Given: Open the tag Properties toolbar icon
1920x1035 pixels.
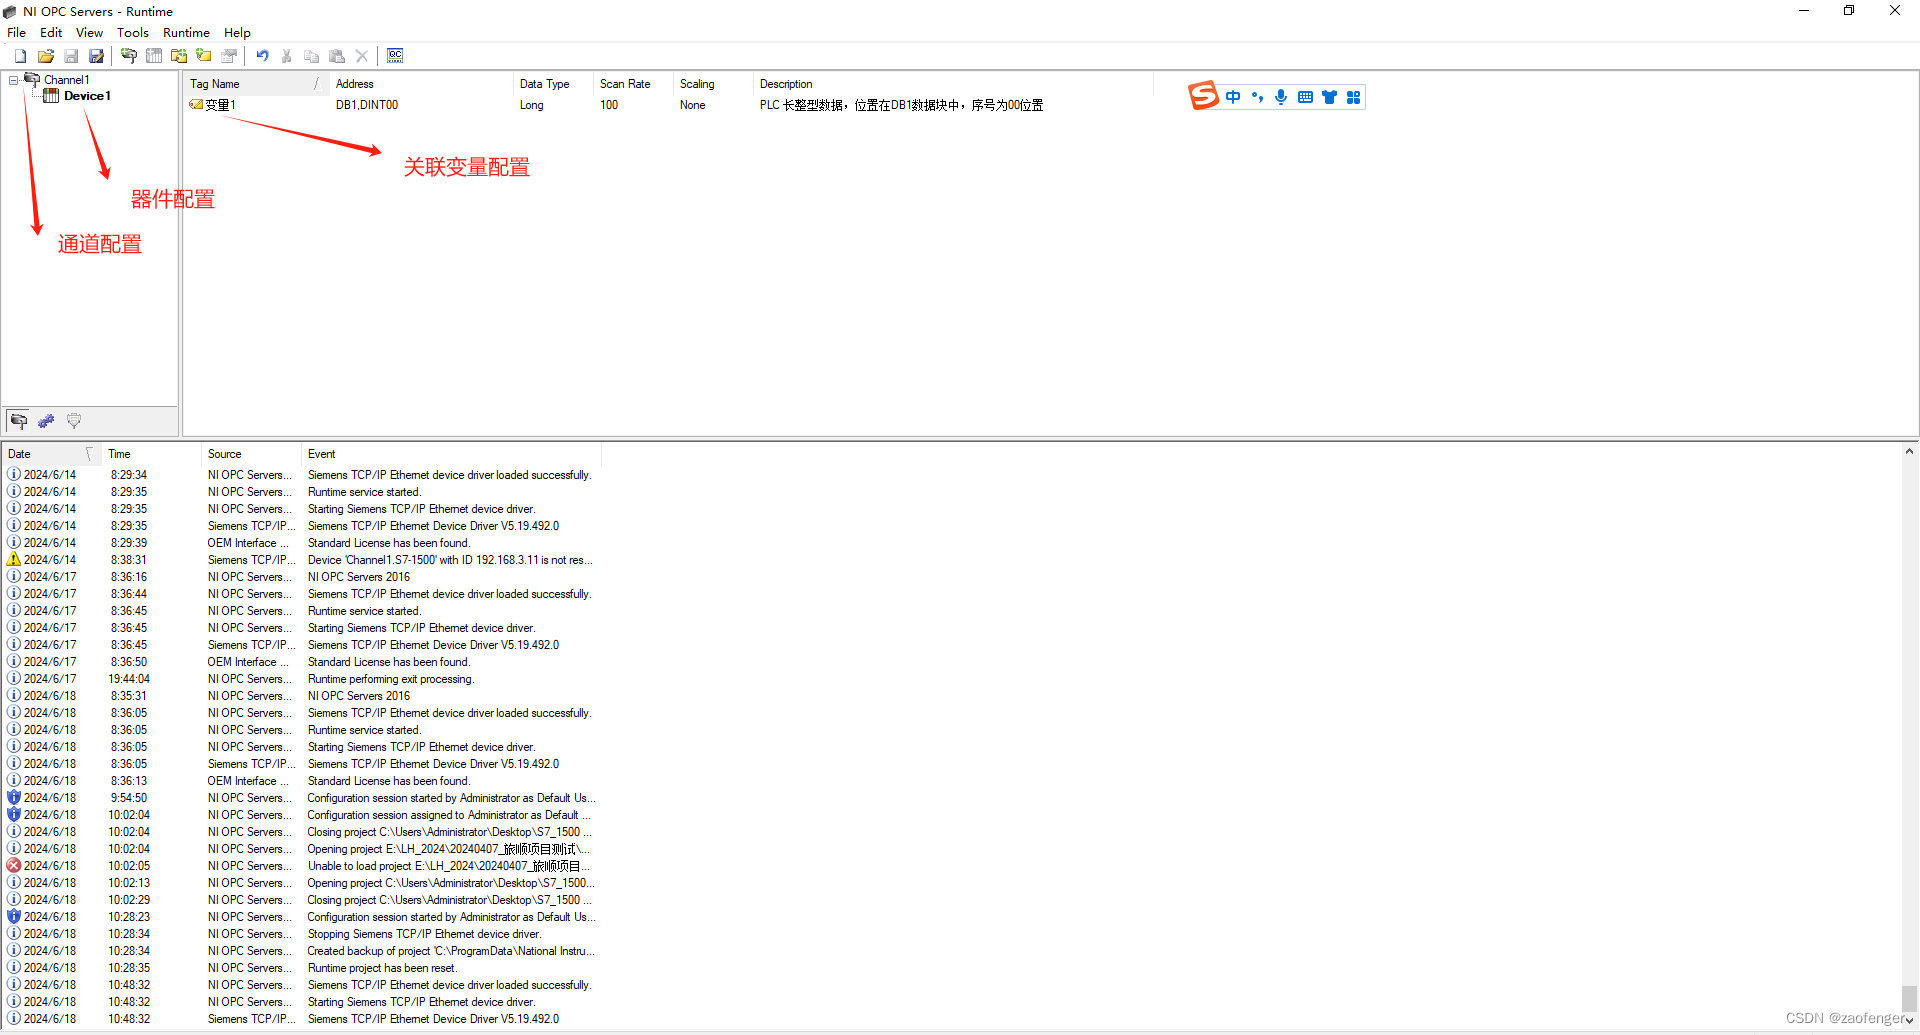Looking at the screenshot, I should tap(229, 56).
